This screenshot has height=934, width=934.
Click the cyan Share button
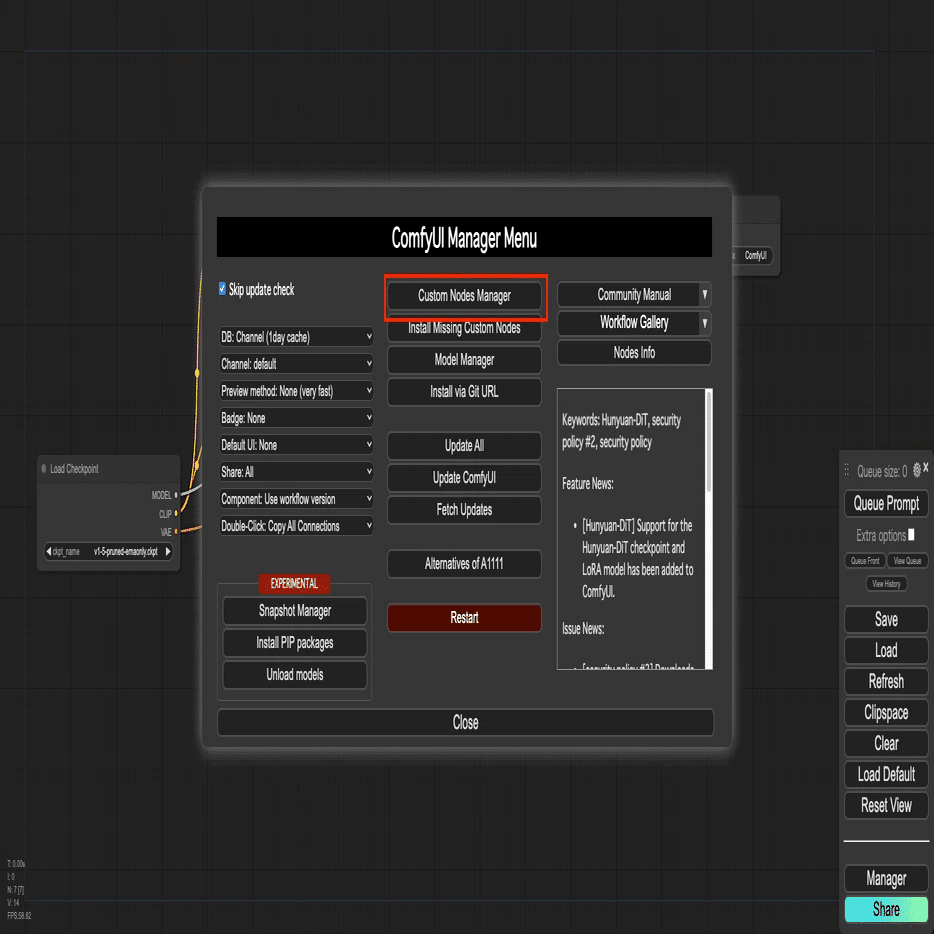point(886,910)
